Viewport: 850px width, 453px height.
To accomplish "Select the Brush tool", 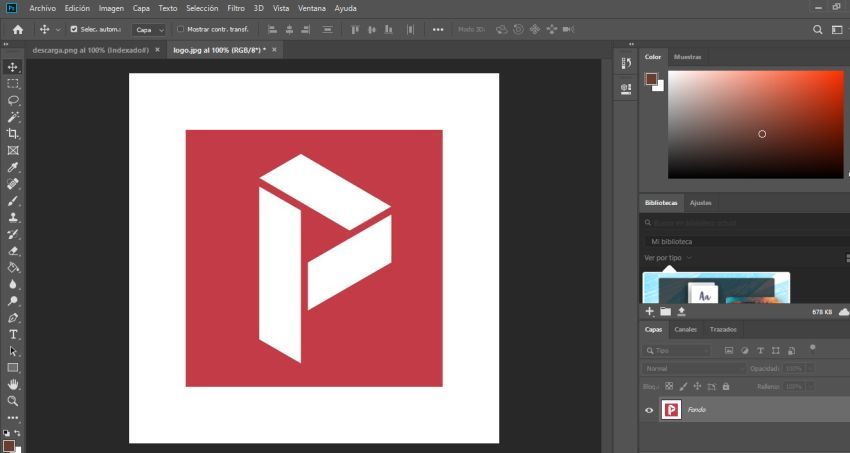I will pos(13,200).
